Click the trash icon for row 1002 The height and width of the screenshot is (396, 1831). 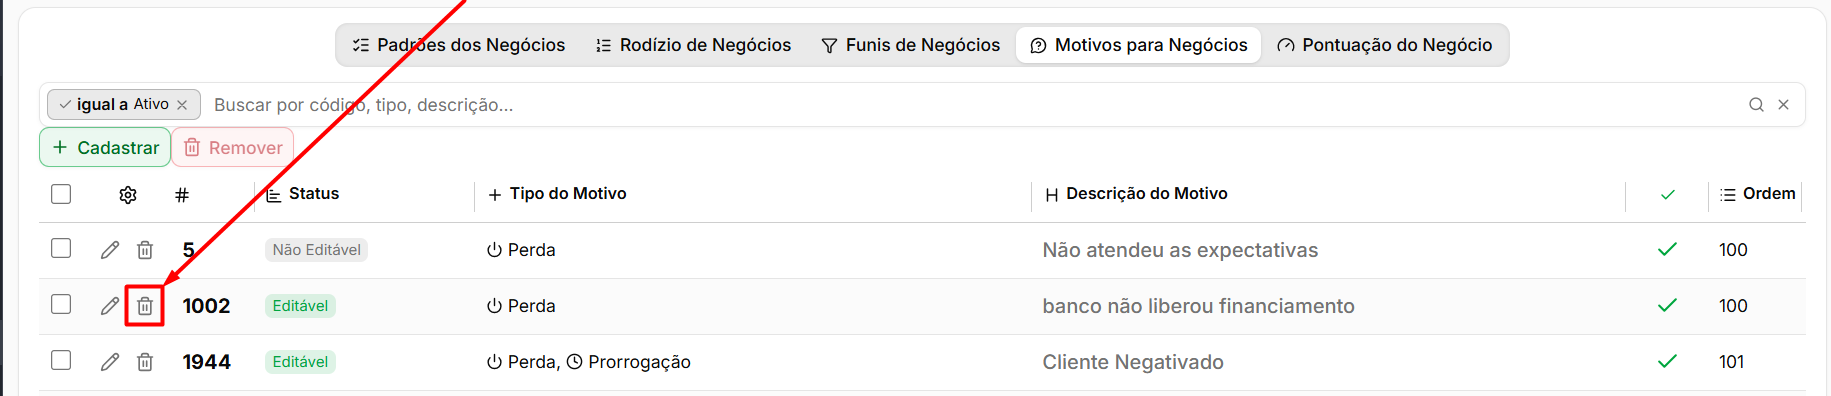point(145,306)
